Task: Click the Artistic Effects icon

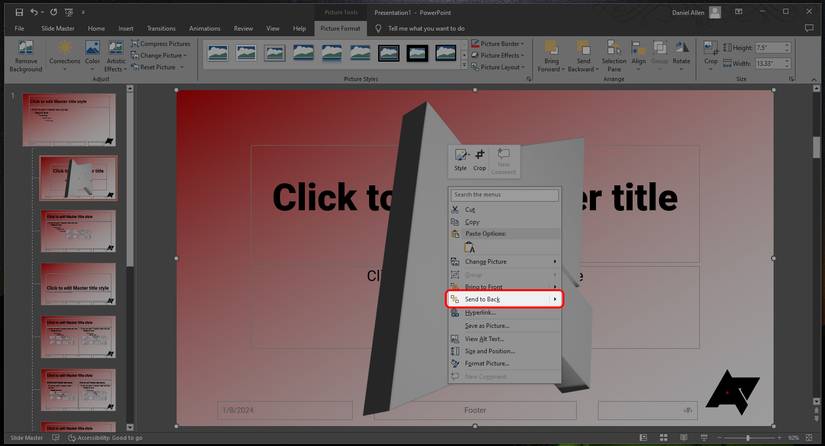Action: (117, 52)
